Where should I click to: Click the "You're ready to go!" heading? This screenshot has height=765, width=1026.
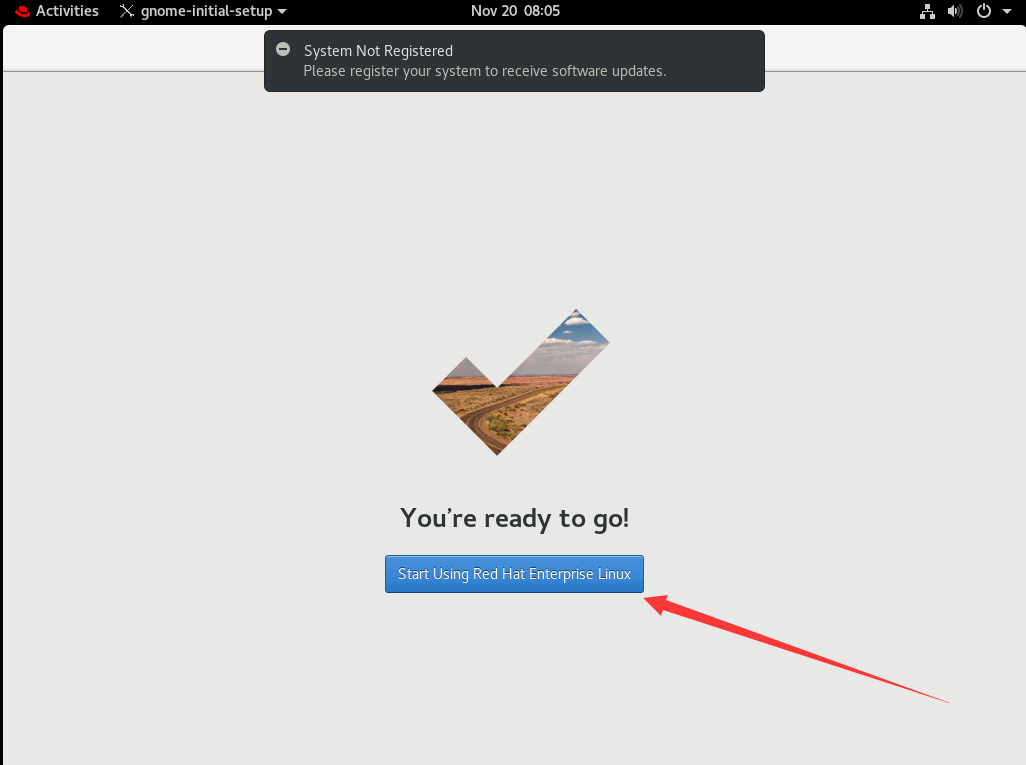point(514,518)
